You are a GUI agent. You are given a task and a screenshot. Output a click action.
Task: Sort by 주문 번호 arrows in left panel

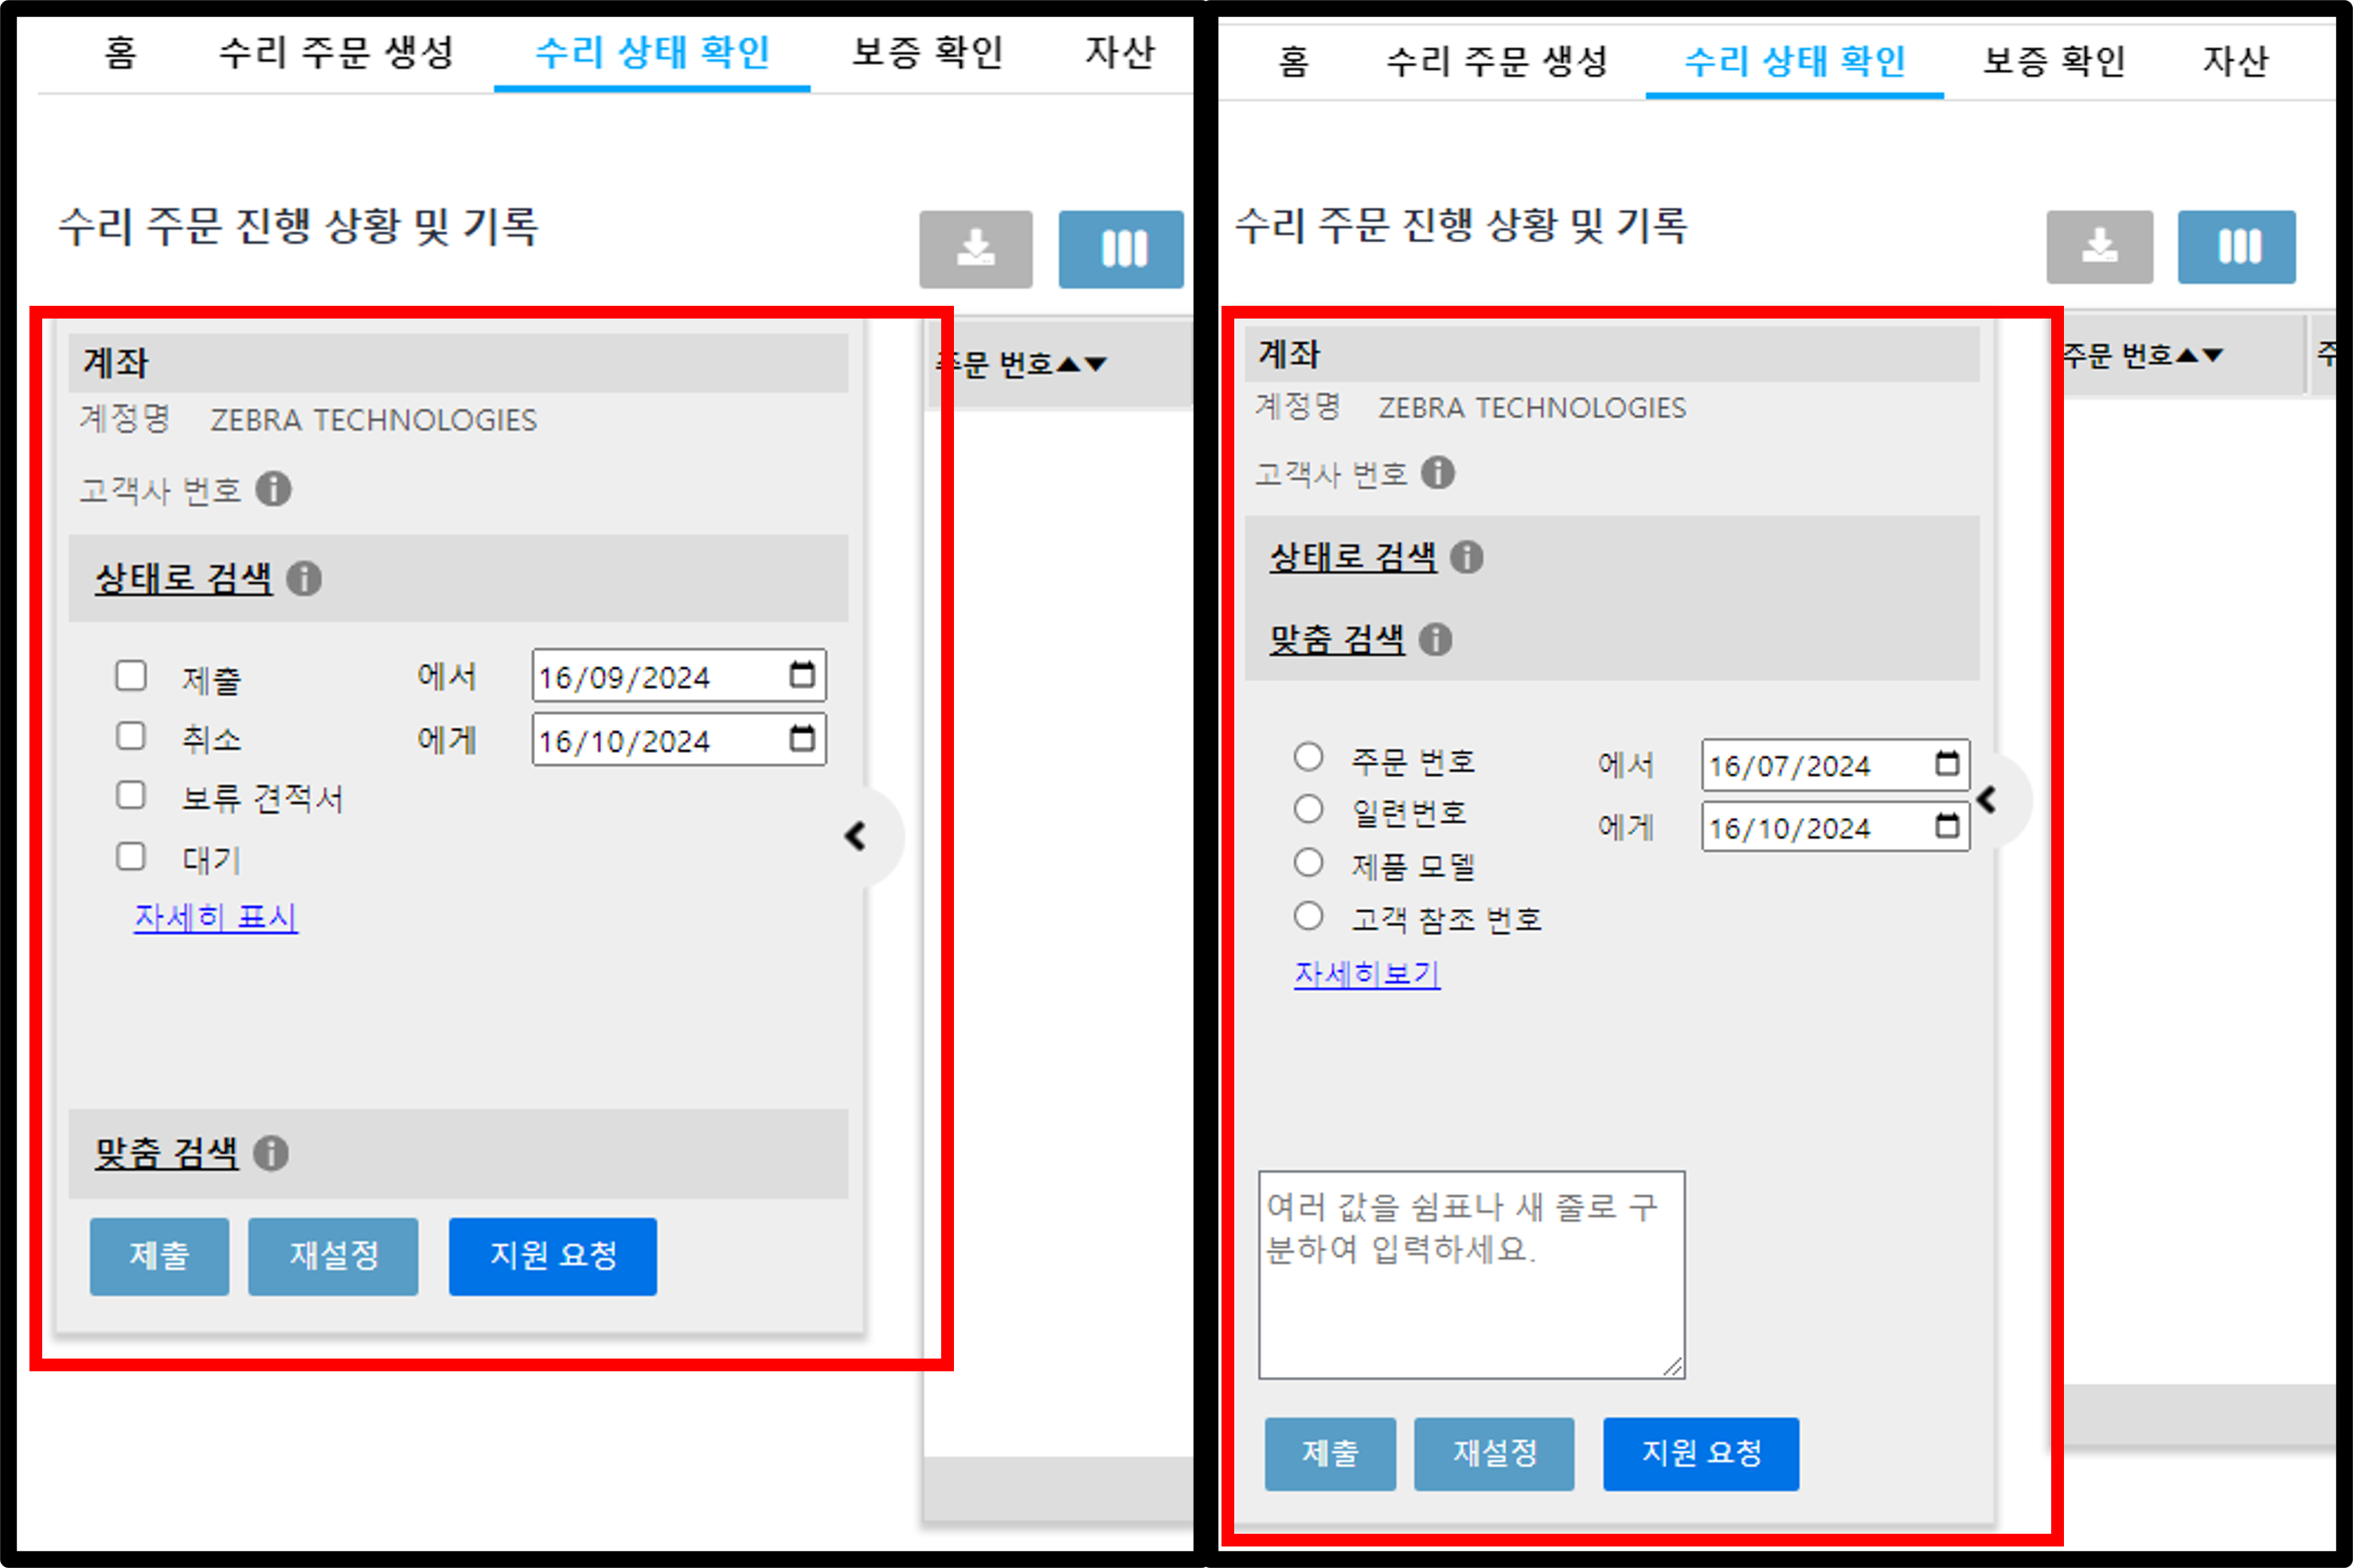(x=1082, y=364)
